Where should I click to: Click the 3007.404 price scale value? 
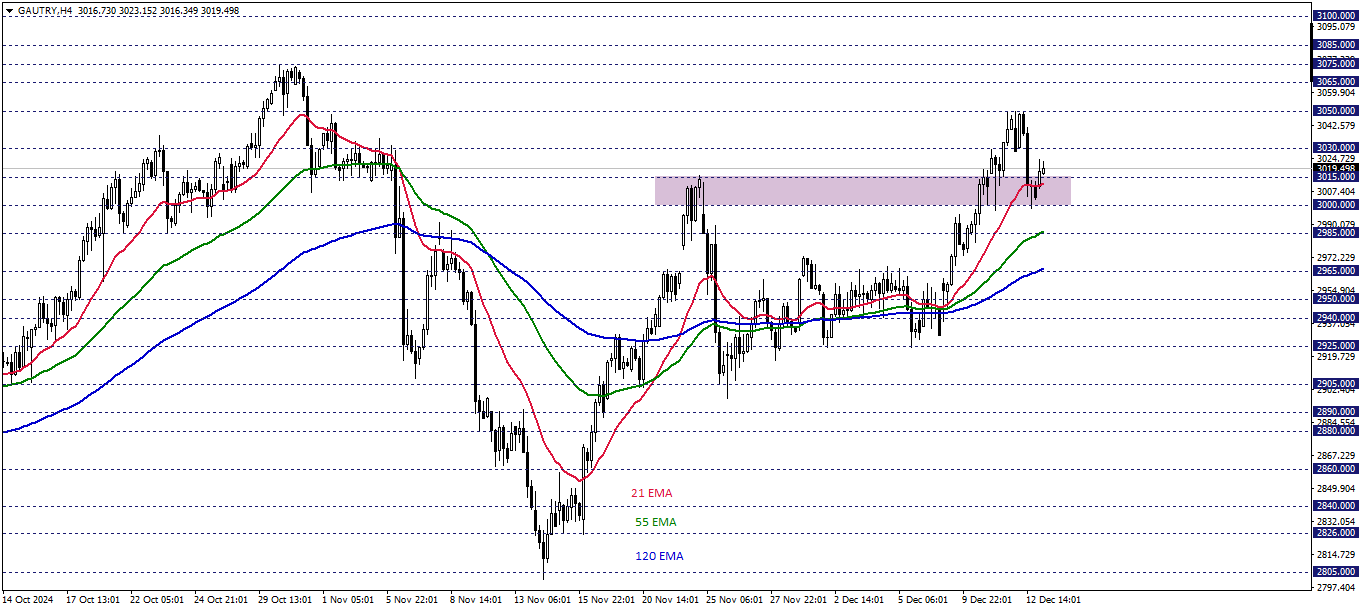click(1336, 191)
